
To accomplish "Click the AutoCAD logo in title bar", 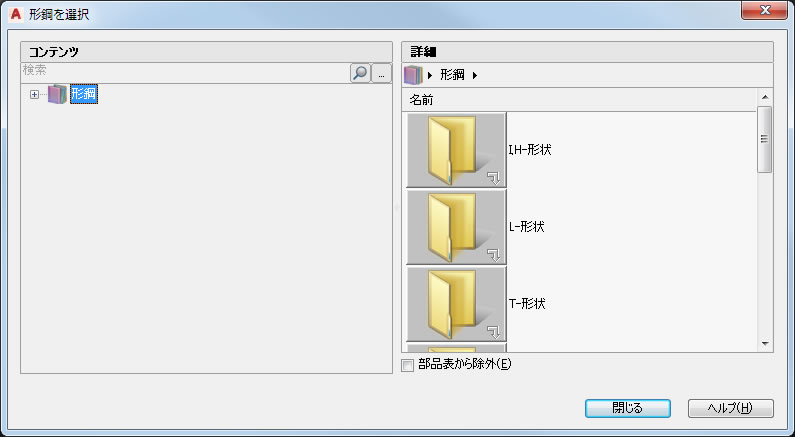I will click(x=16, y=14).
